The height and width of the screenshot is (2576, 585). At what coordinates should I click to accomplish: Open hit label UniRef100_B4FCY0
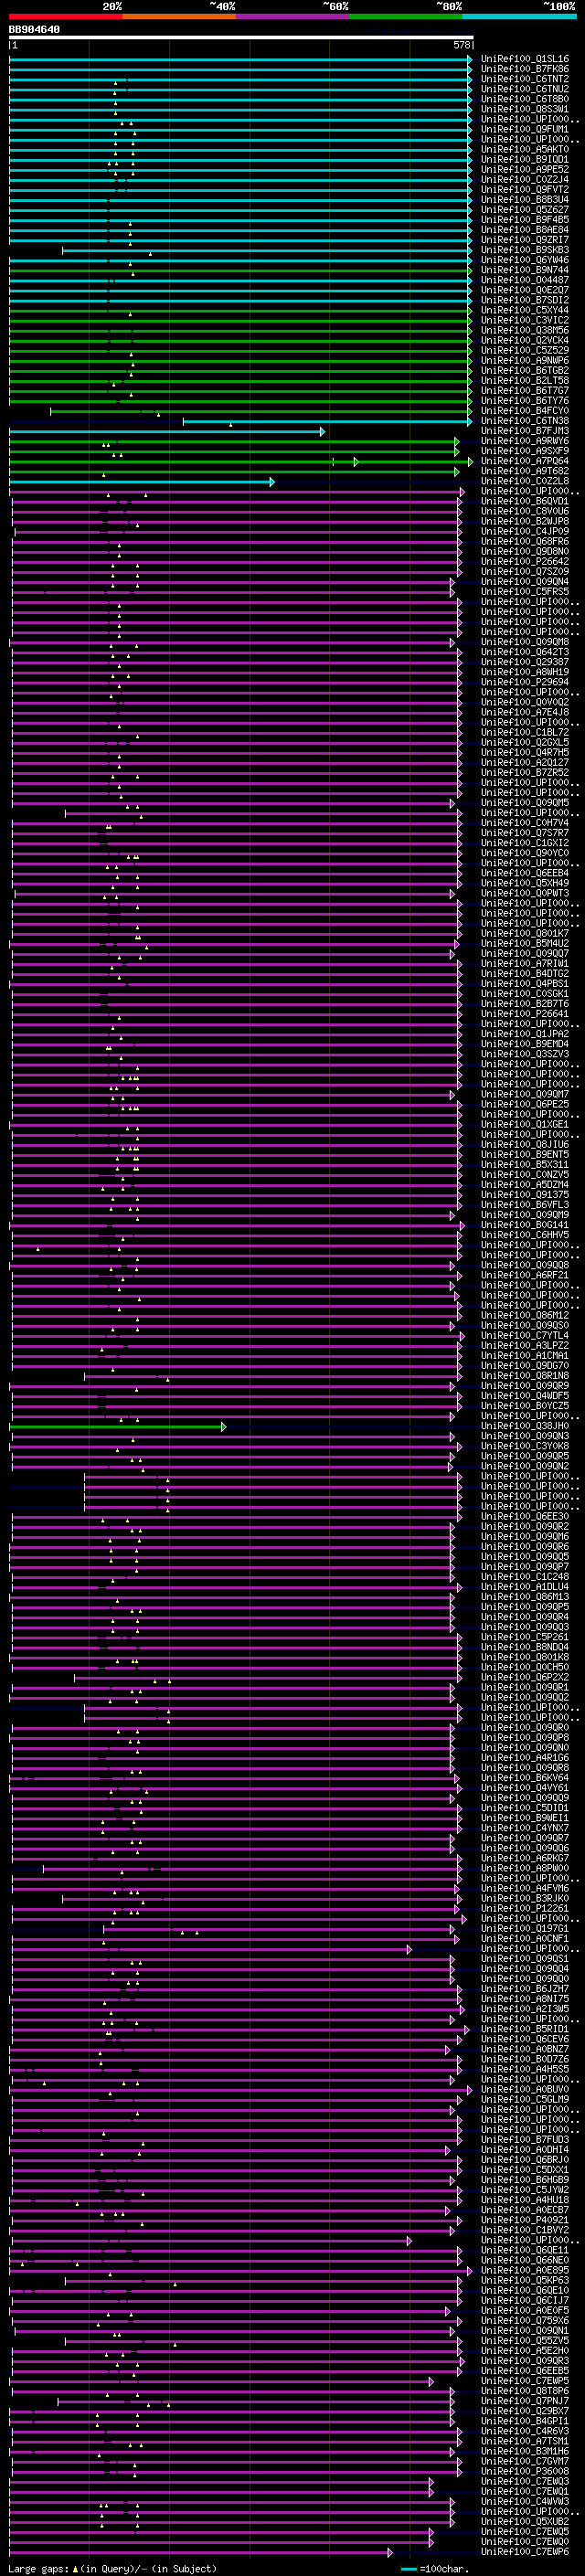pyautogui.click(x=525, y=411)
